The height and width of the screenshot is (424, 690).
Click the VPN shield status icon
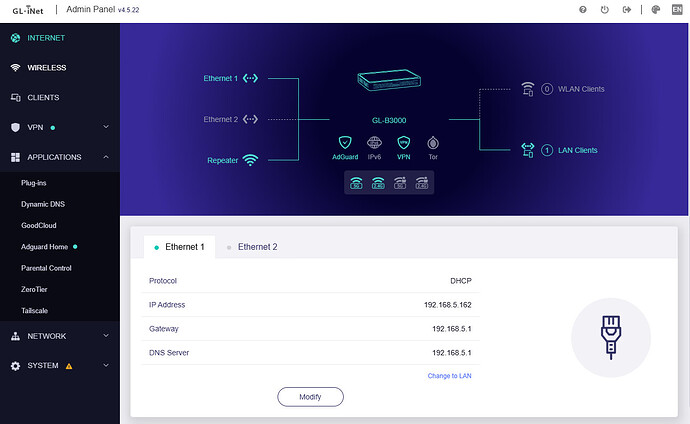[404, 142]
